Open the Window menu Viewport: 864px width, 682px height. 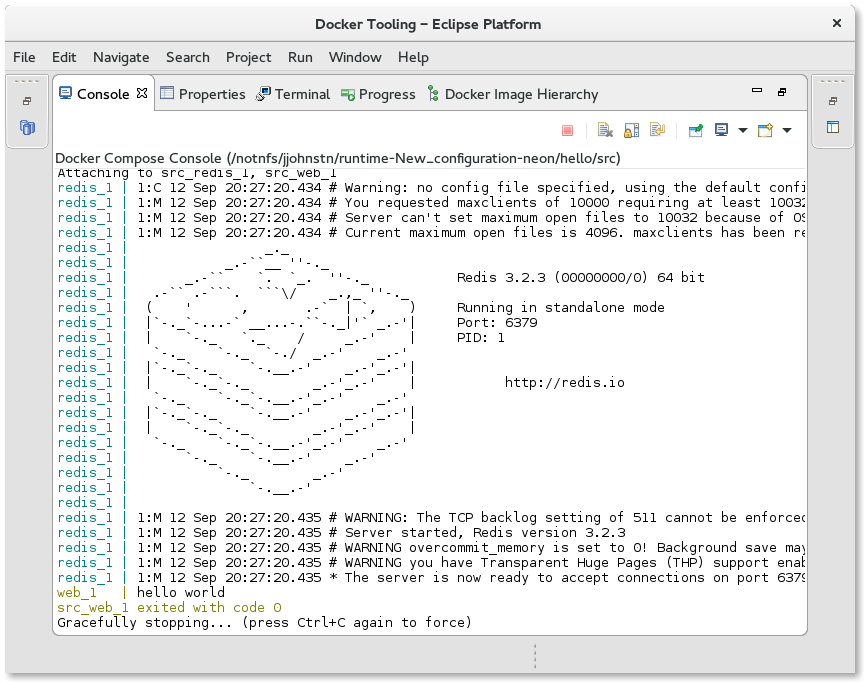point(355,57)
